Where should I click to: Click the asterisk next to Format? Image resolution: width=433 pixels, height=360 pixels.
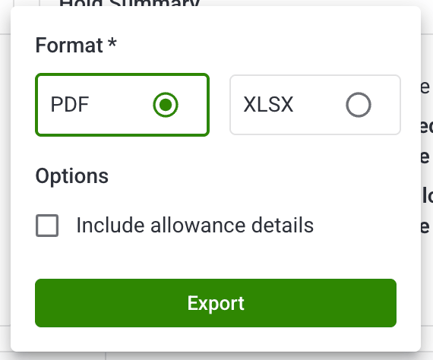point(112,43)
